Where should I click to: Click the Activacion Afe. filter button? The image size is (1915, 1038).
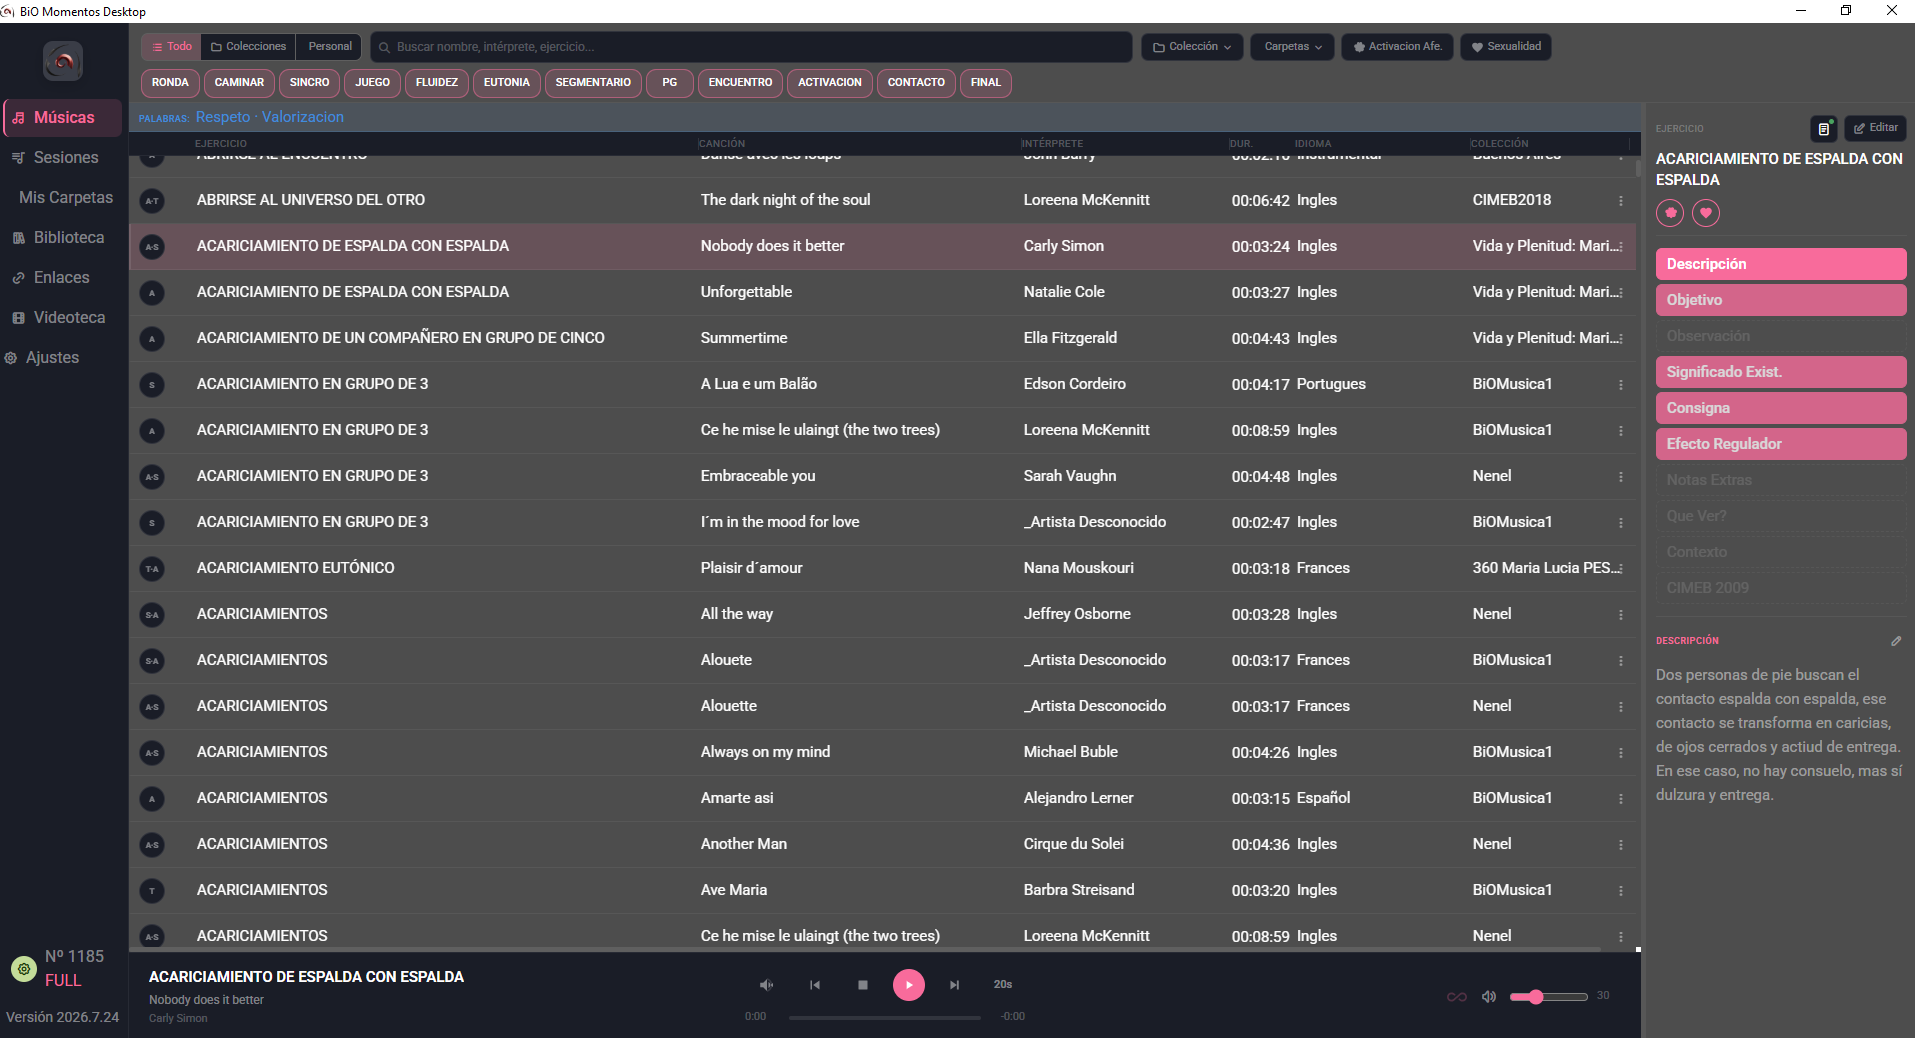1397,47
